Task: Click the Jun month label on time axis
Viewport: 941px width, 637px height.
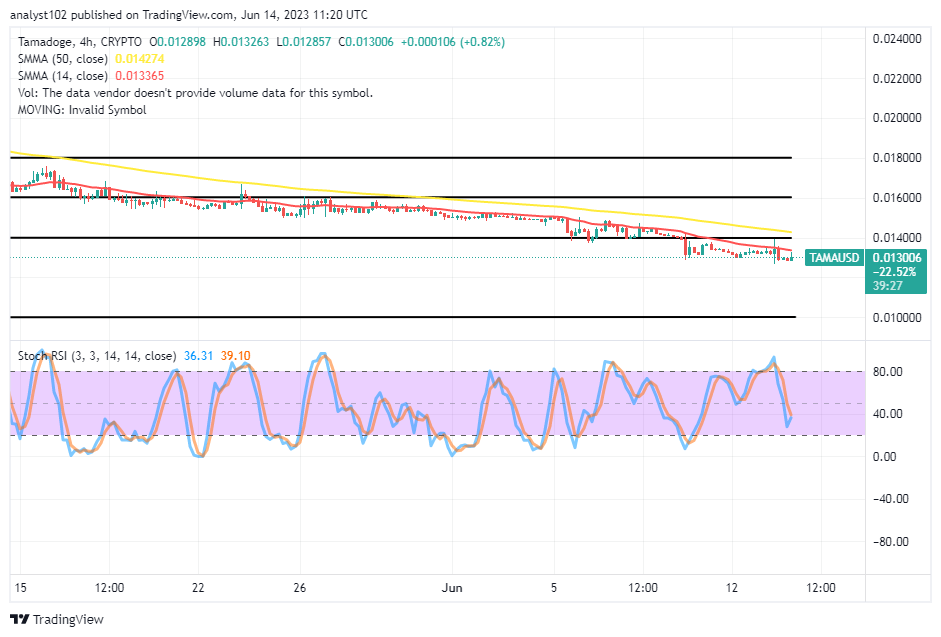Action: (452, 588)
